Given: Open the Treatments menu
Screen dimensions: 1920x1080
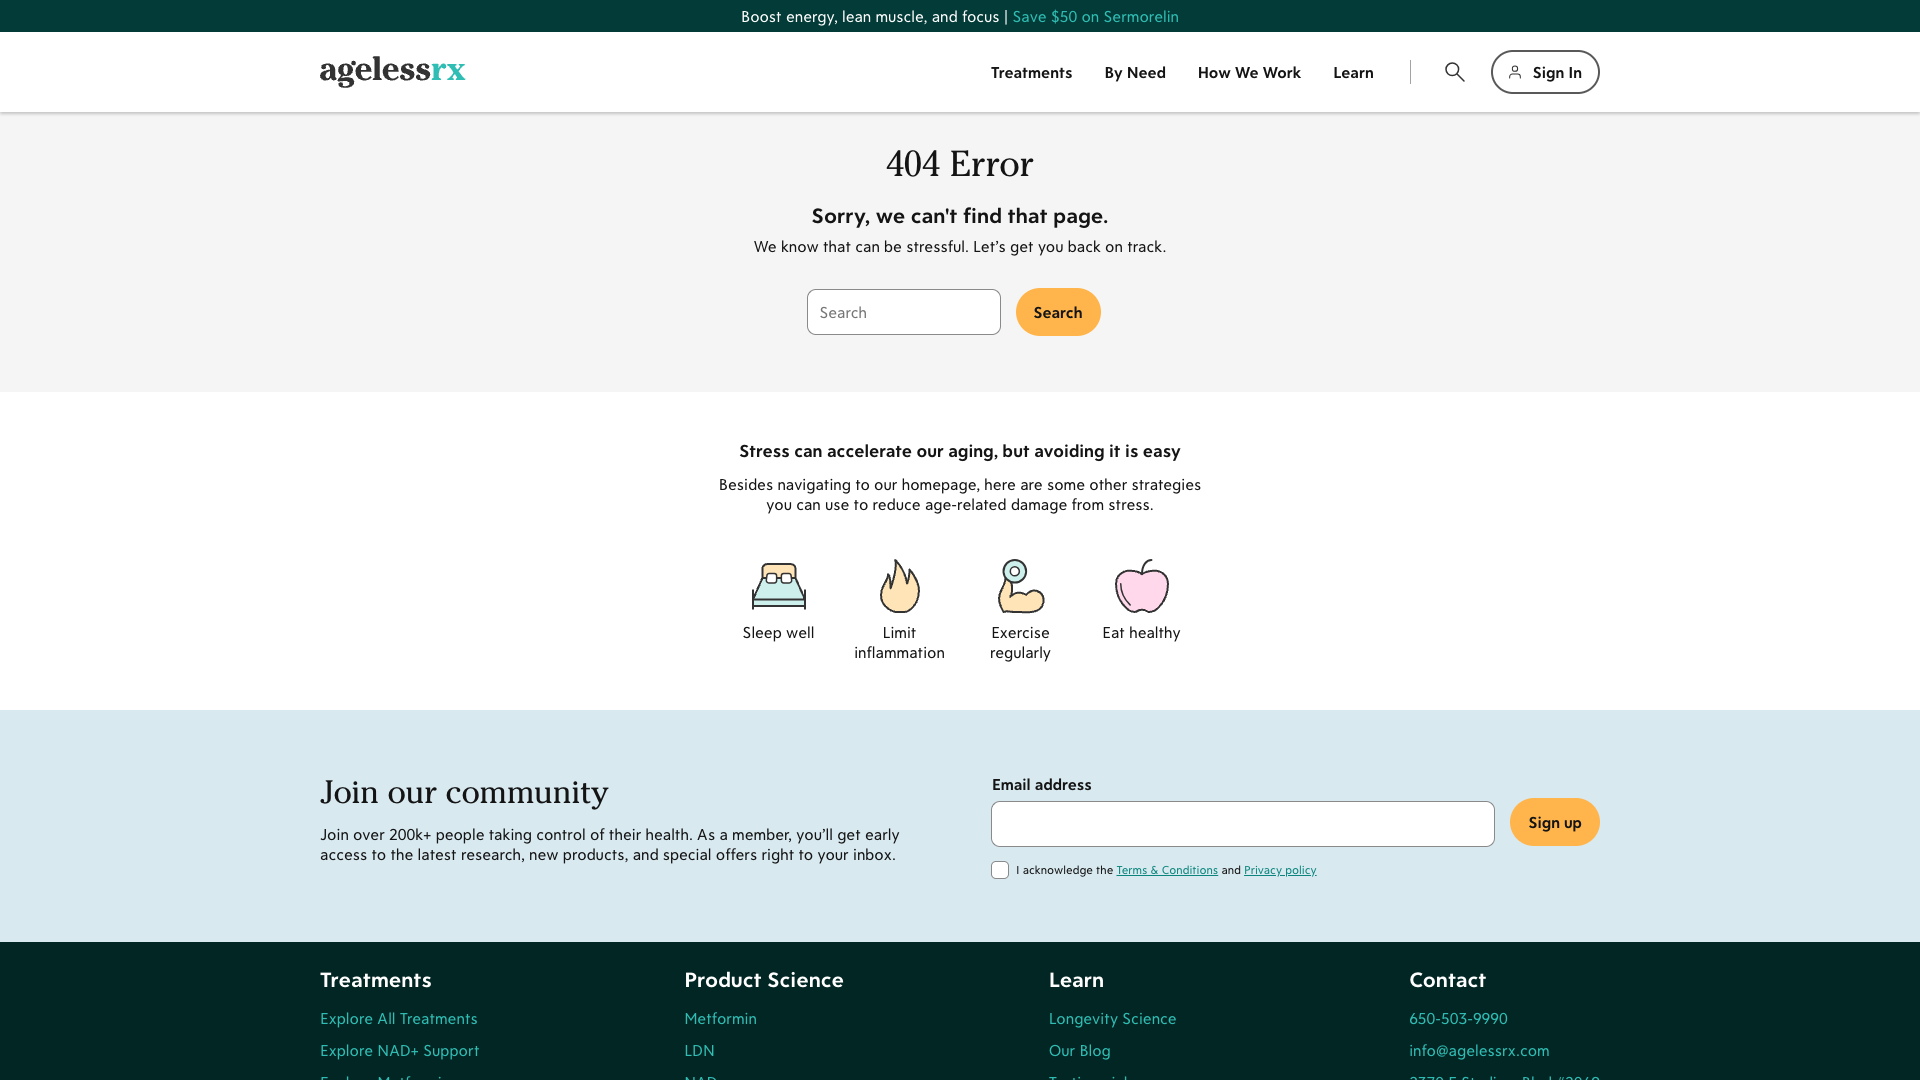Looking at the screenshot, I should pos(1031,72).
